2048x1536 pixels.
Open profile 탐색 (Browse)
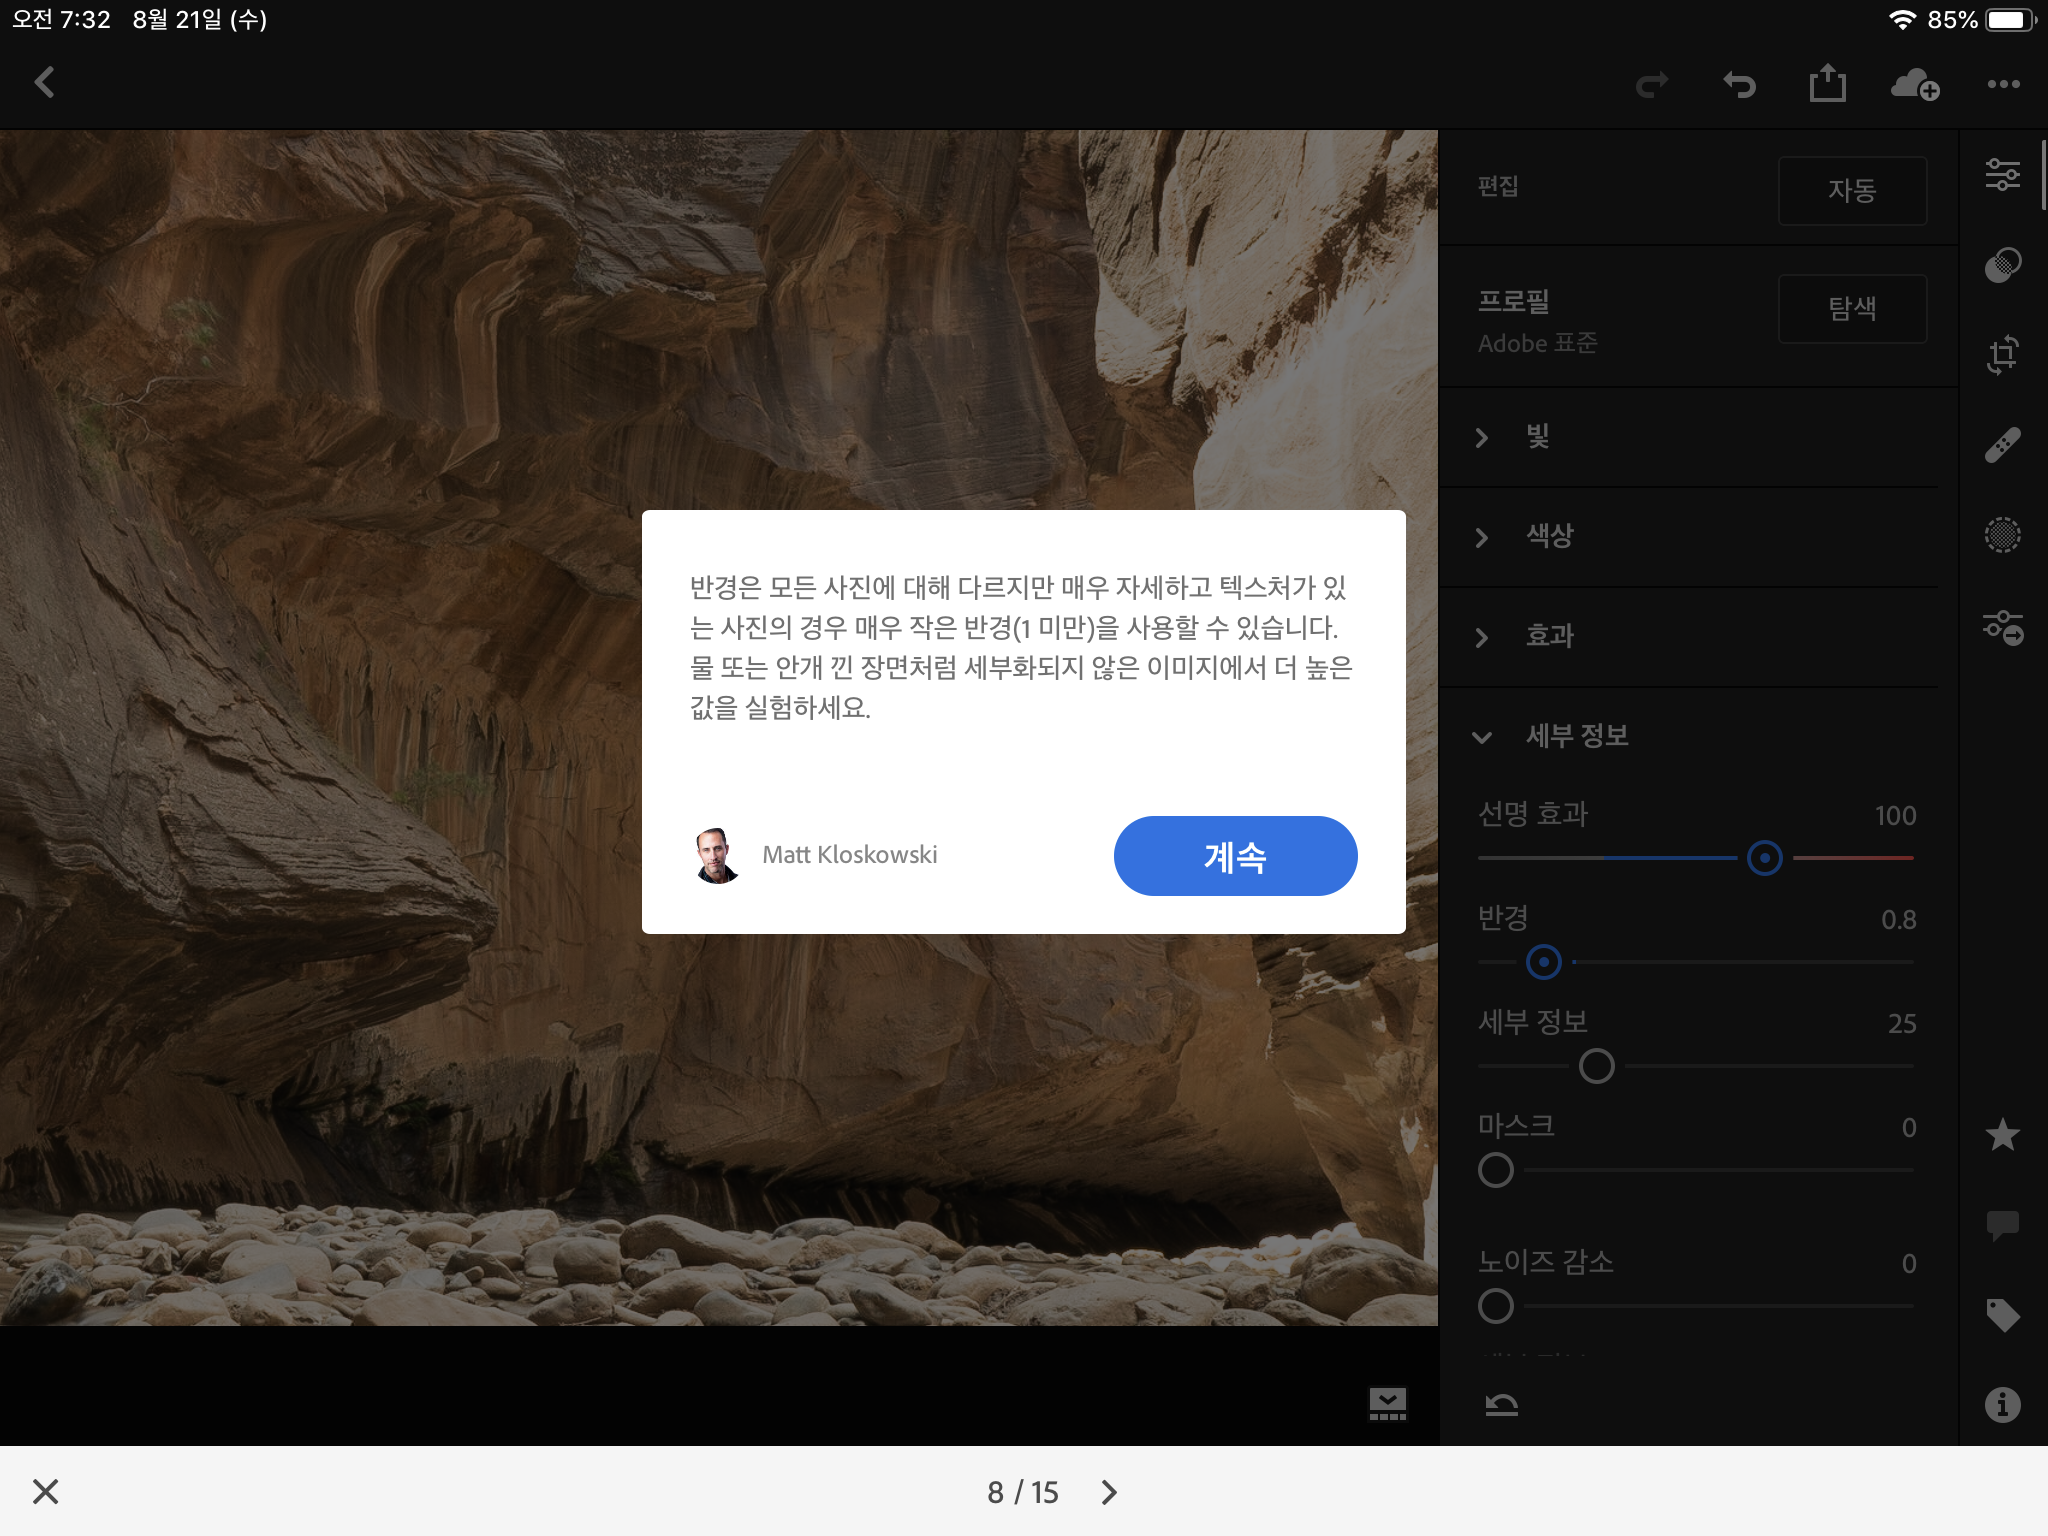pos(1852,309)
